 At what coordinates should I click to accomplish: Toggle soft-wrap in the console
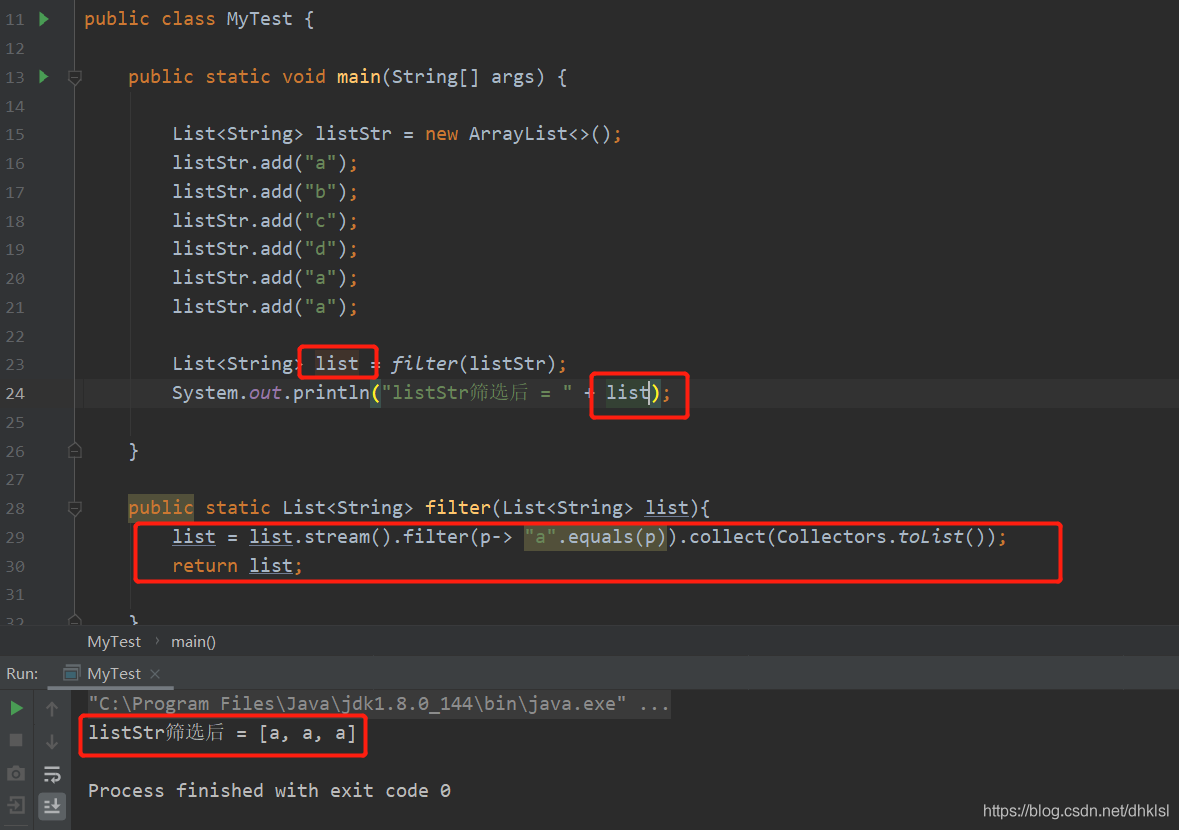52,774
